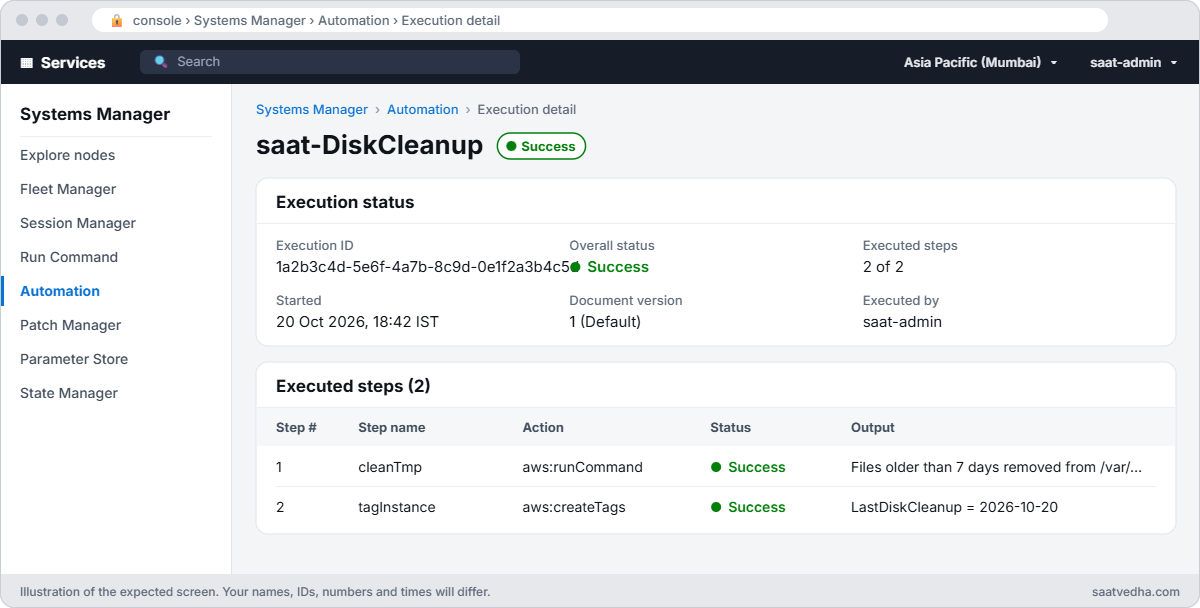Go to Explore nodes in sidebar
The image size is (1200, 608).
pyautogui.click(x=67, y=155)
